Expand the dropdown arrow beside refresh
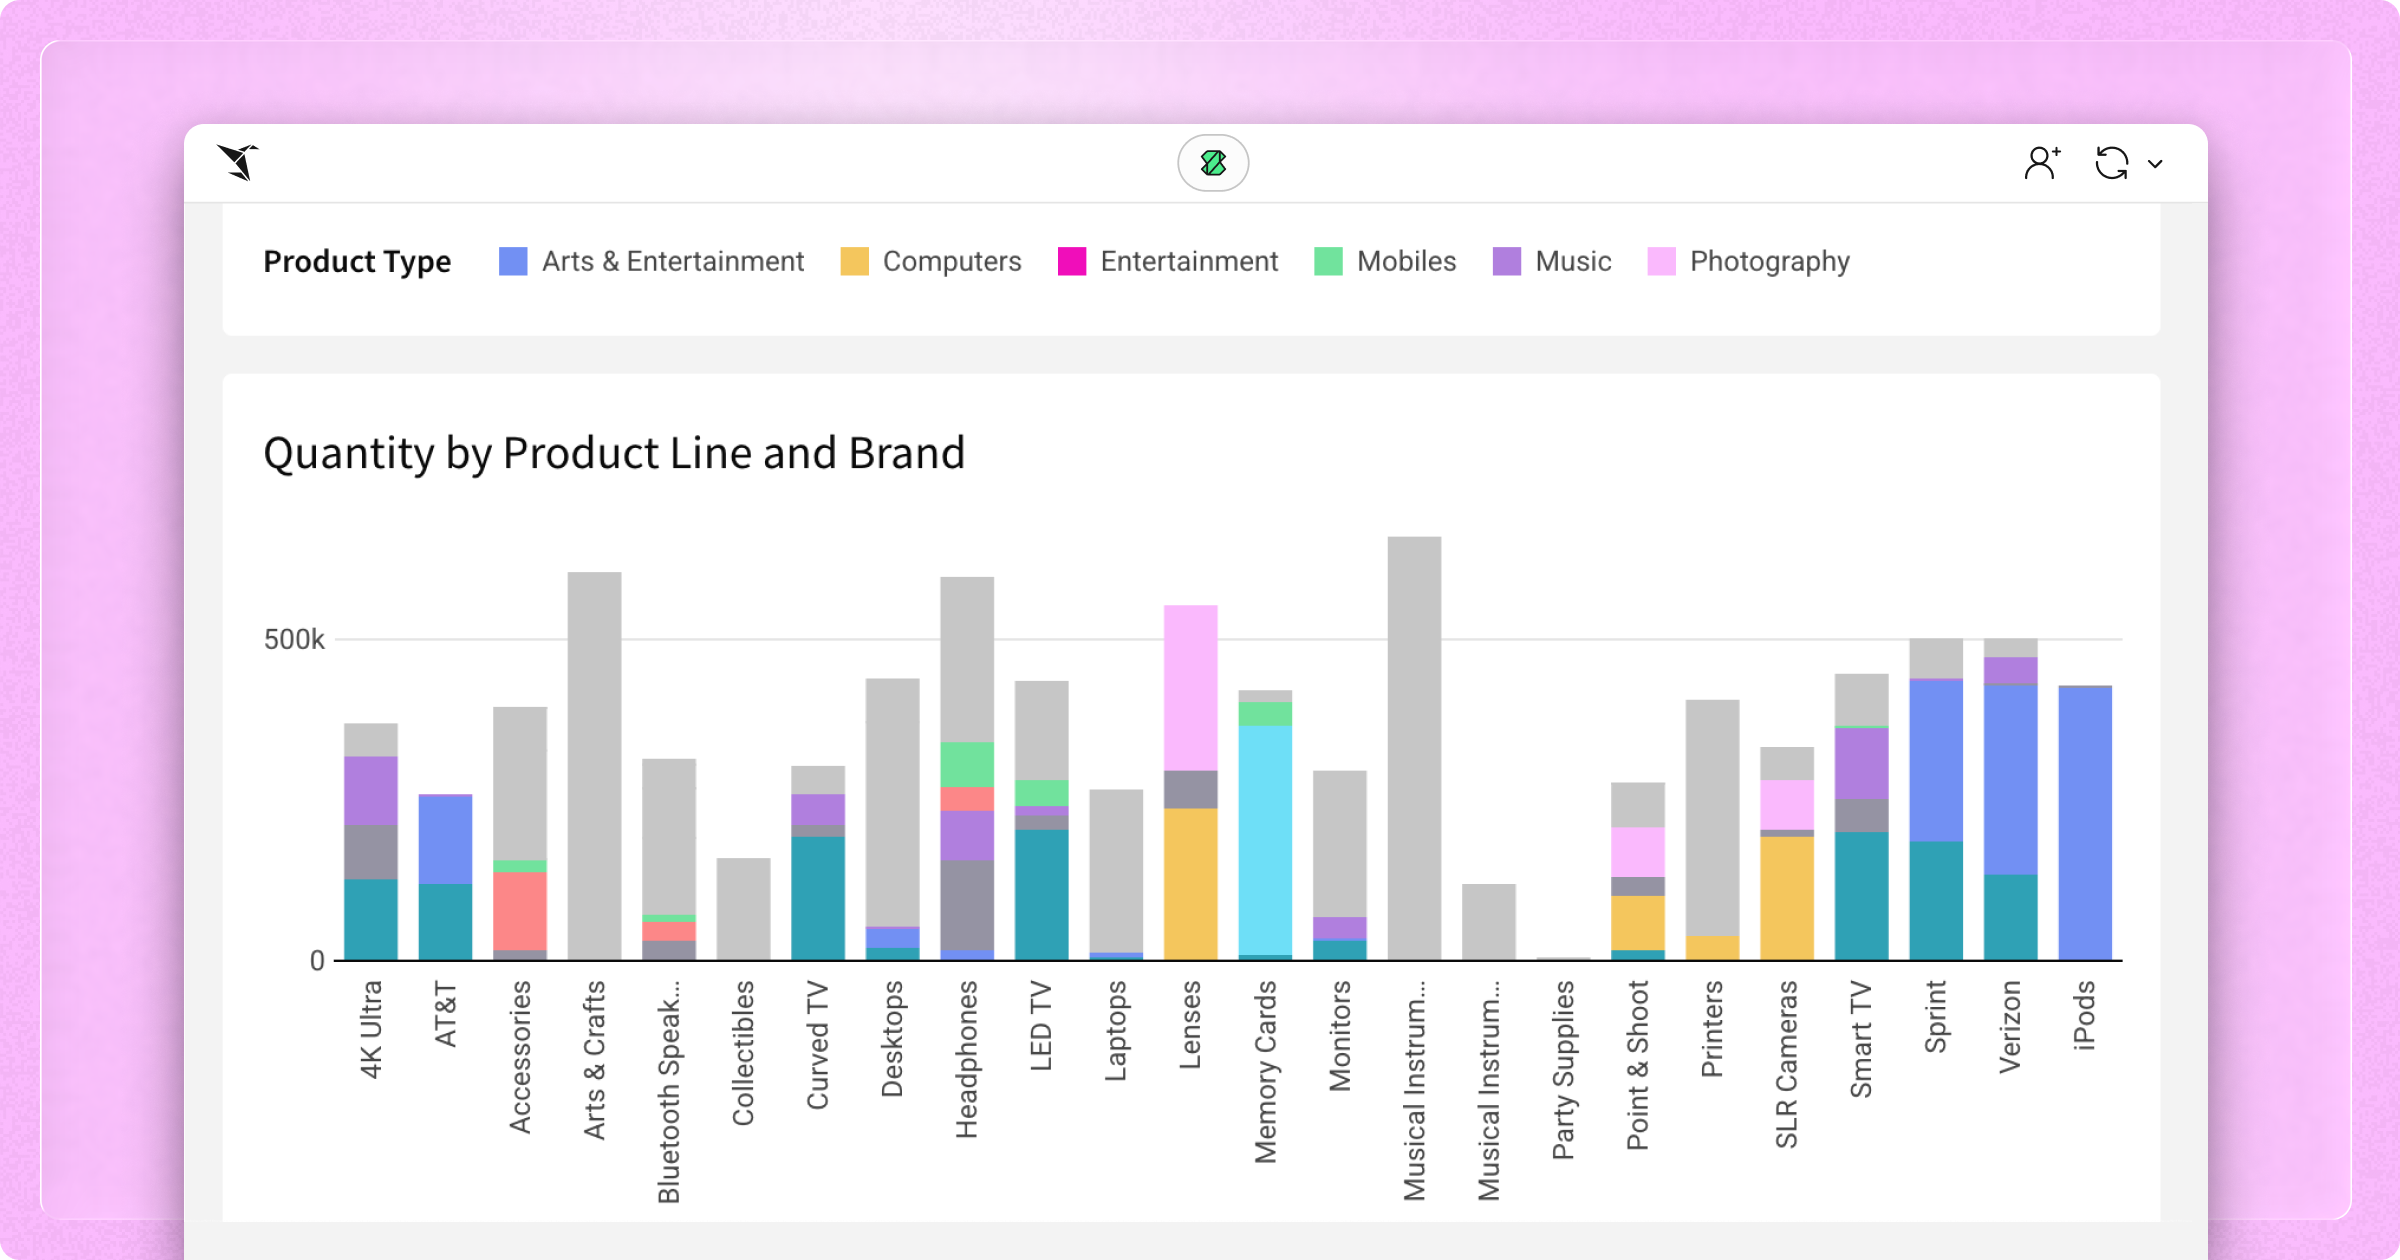 pos(2156,164)
